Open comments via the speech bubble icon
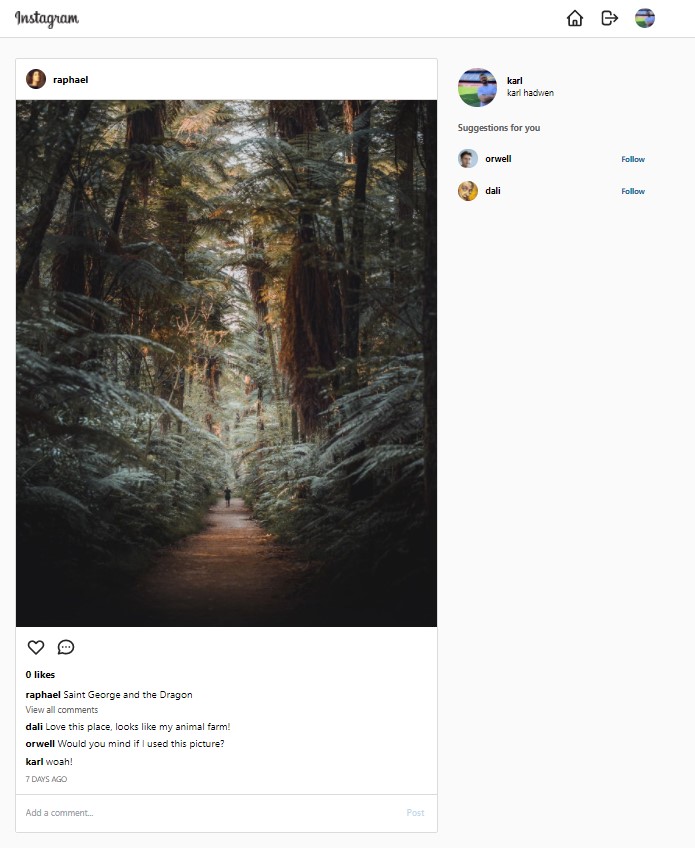The image size is (695, 848). point(65,648)
